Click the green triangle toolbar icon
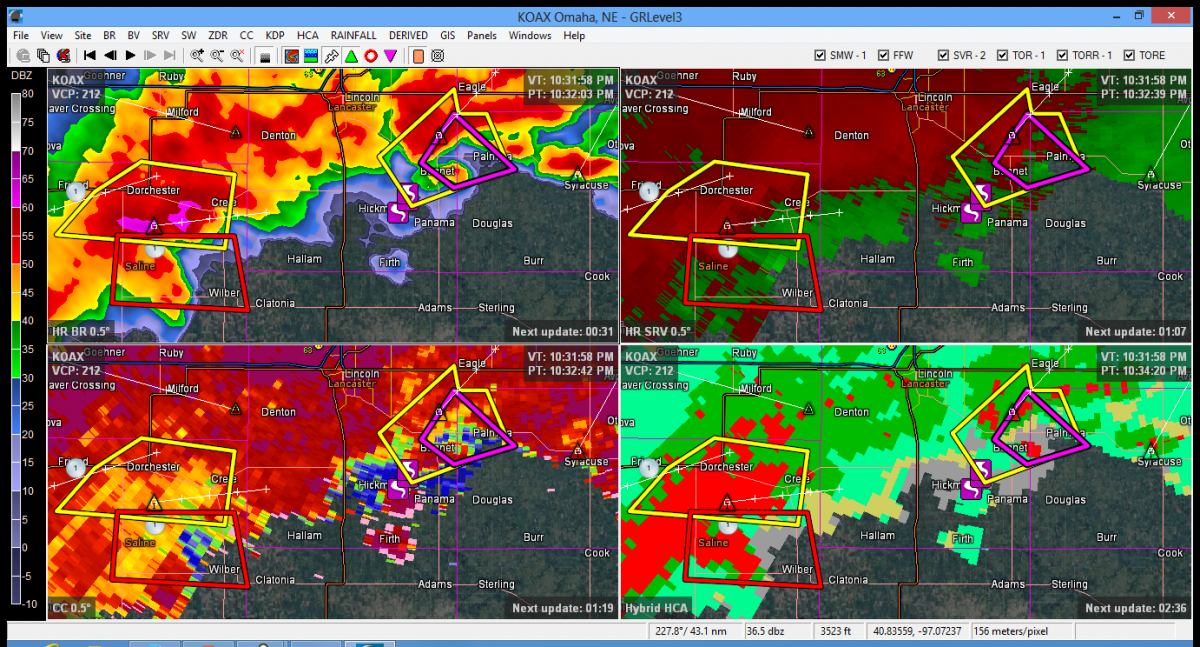The width and height of the screenshot is (1200, 647). [351, 56]
